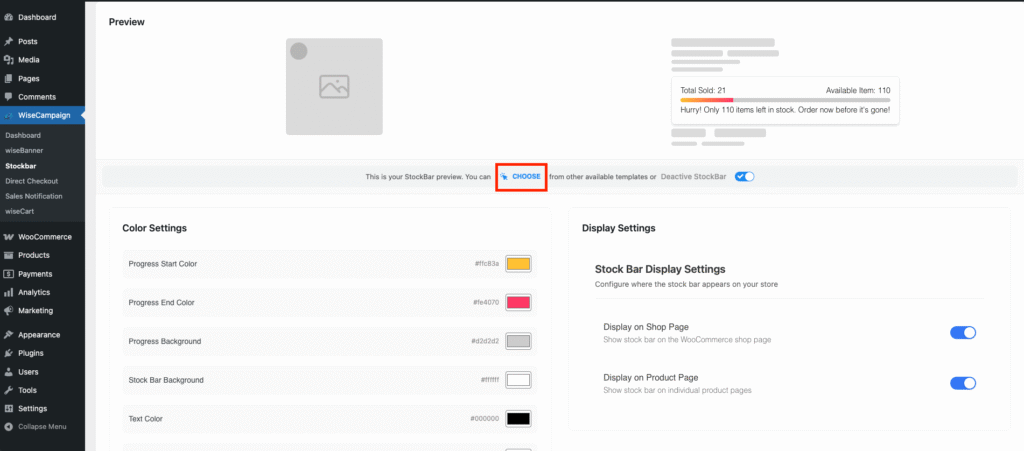Click the #fe4070 hex value

tap(487, 303)
